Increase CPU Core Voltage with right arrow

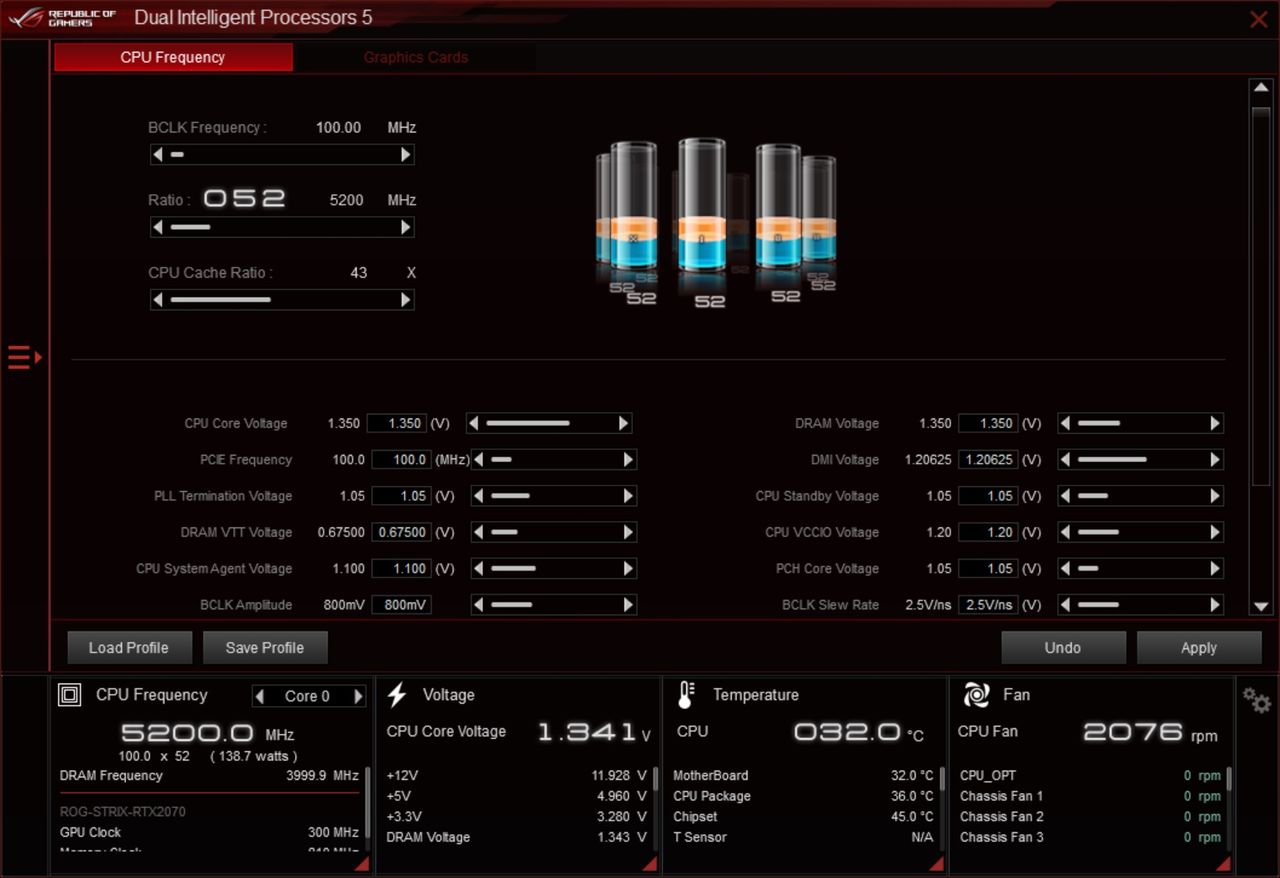coord(623,424)
